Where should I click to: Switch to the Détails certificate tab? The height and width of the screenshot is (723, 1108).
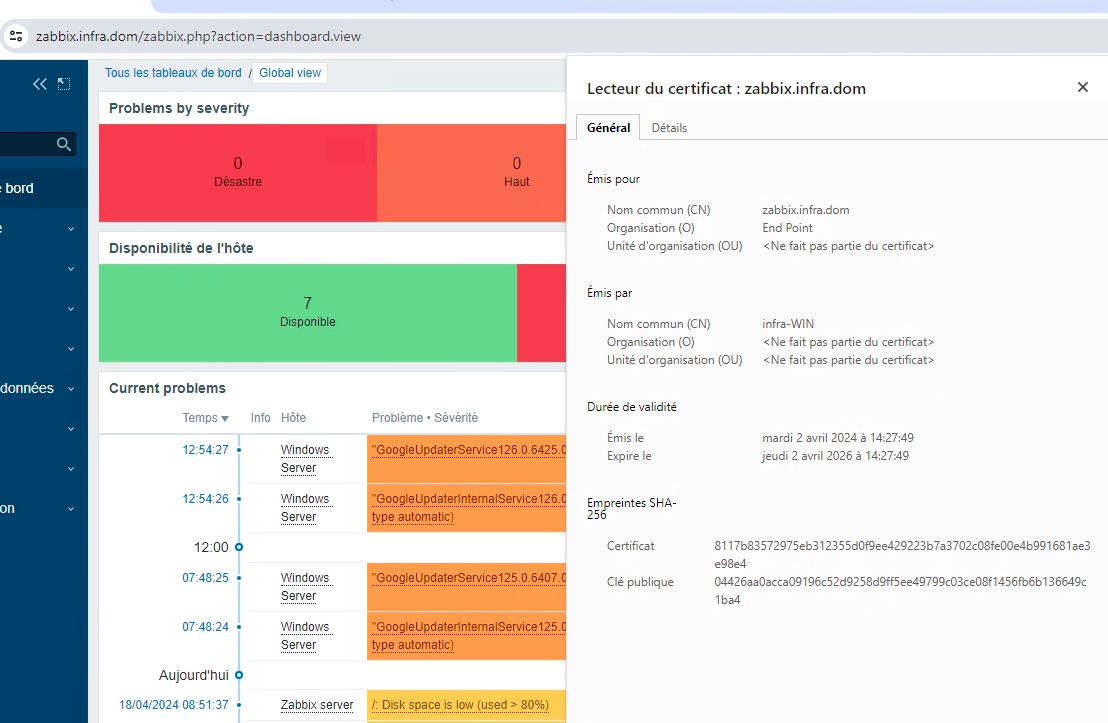coord(669,128)
